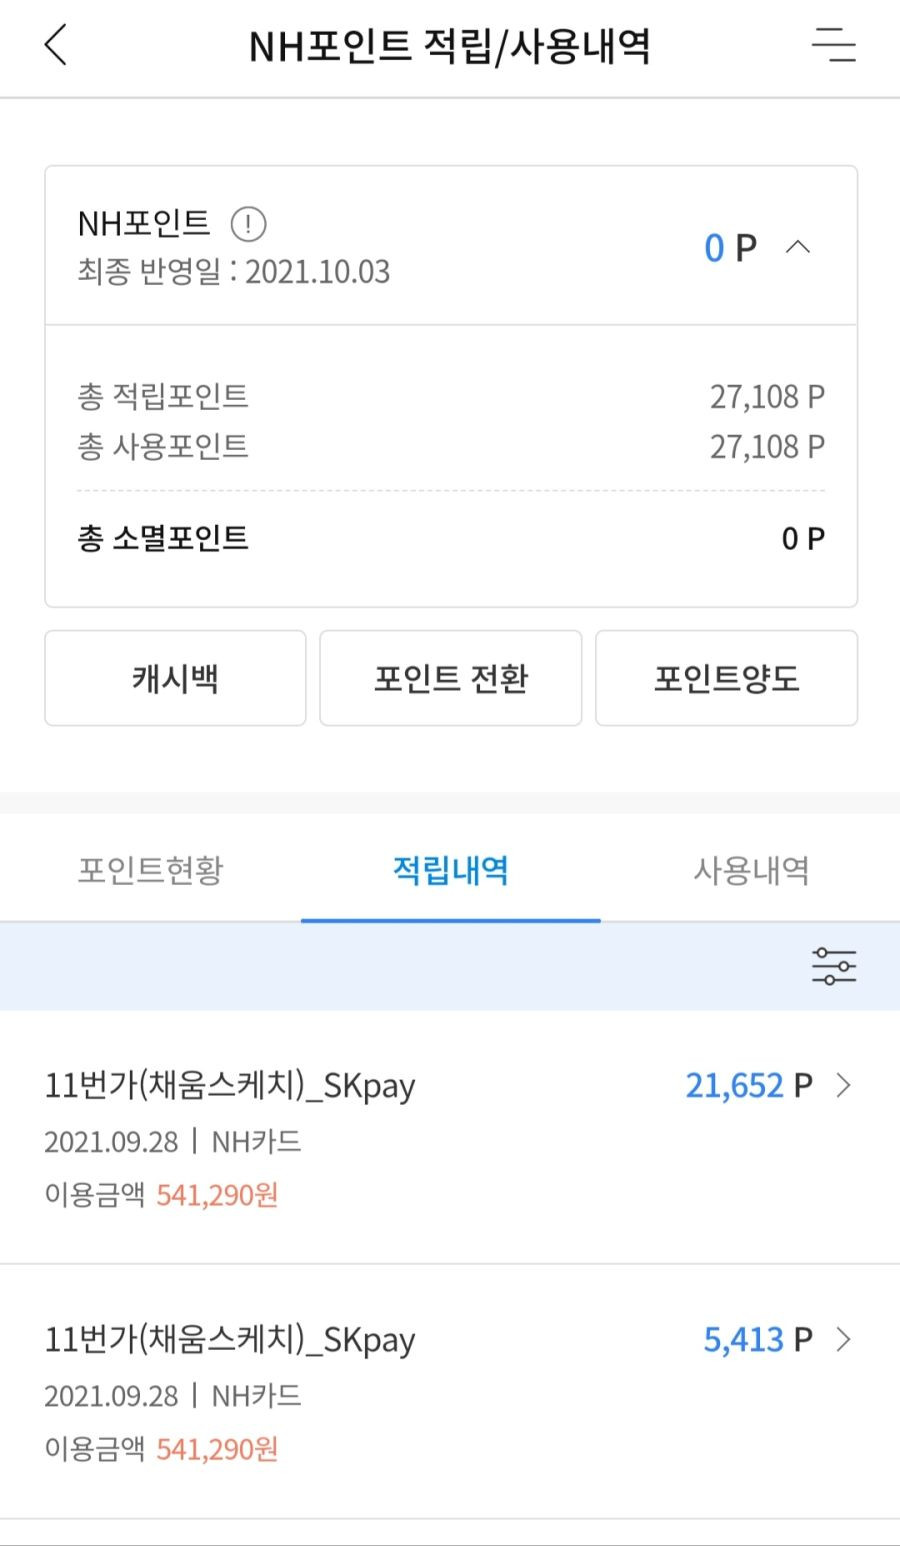The width and height of the screenshot is (900, 1546).
Task: Tap the 포인트 전환 button
Action: tap(450, 678)
